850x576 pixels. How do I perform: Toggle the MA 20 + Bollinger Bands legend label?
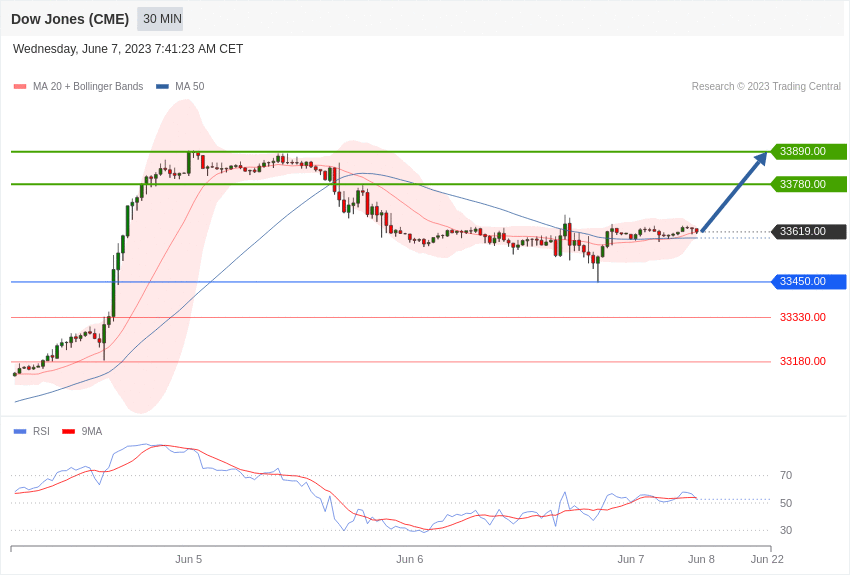[88, 87]
